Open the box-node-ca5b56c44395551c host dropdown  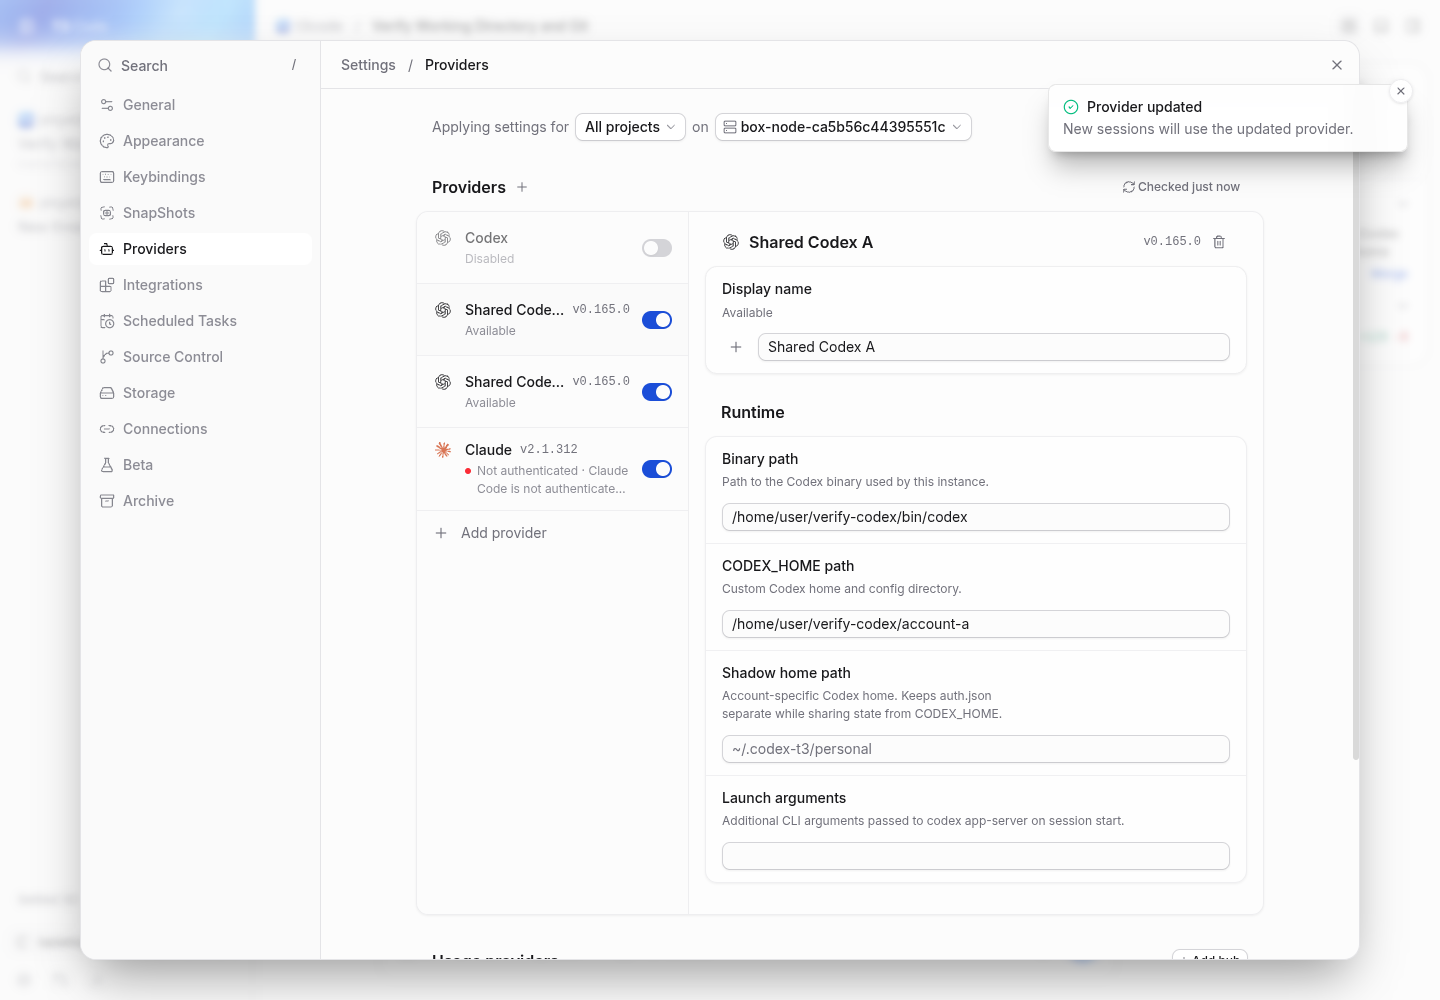coord(843,127)
